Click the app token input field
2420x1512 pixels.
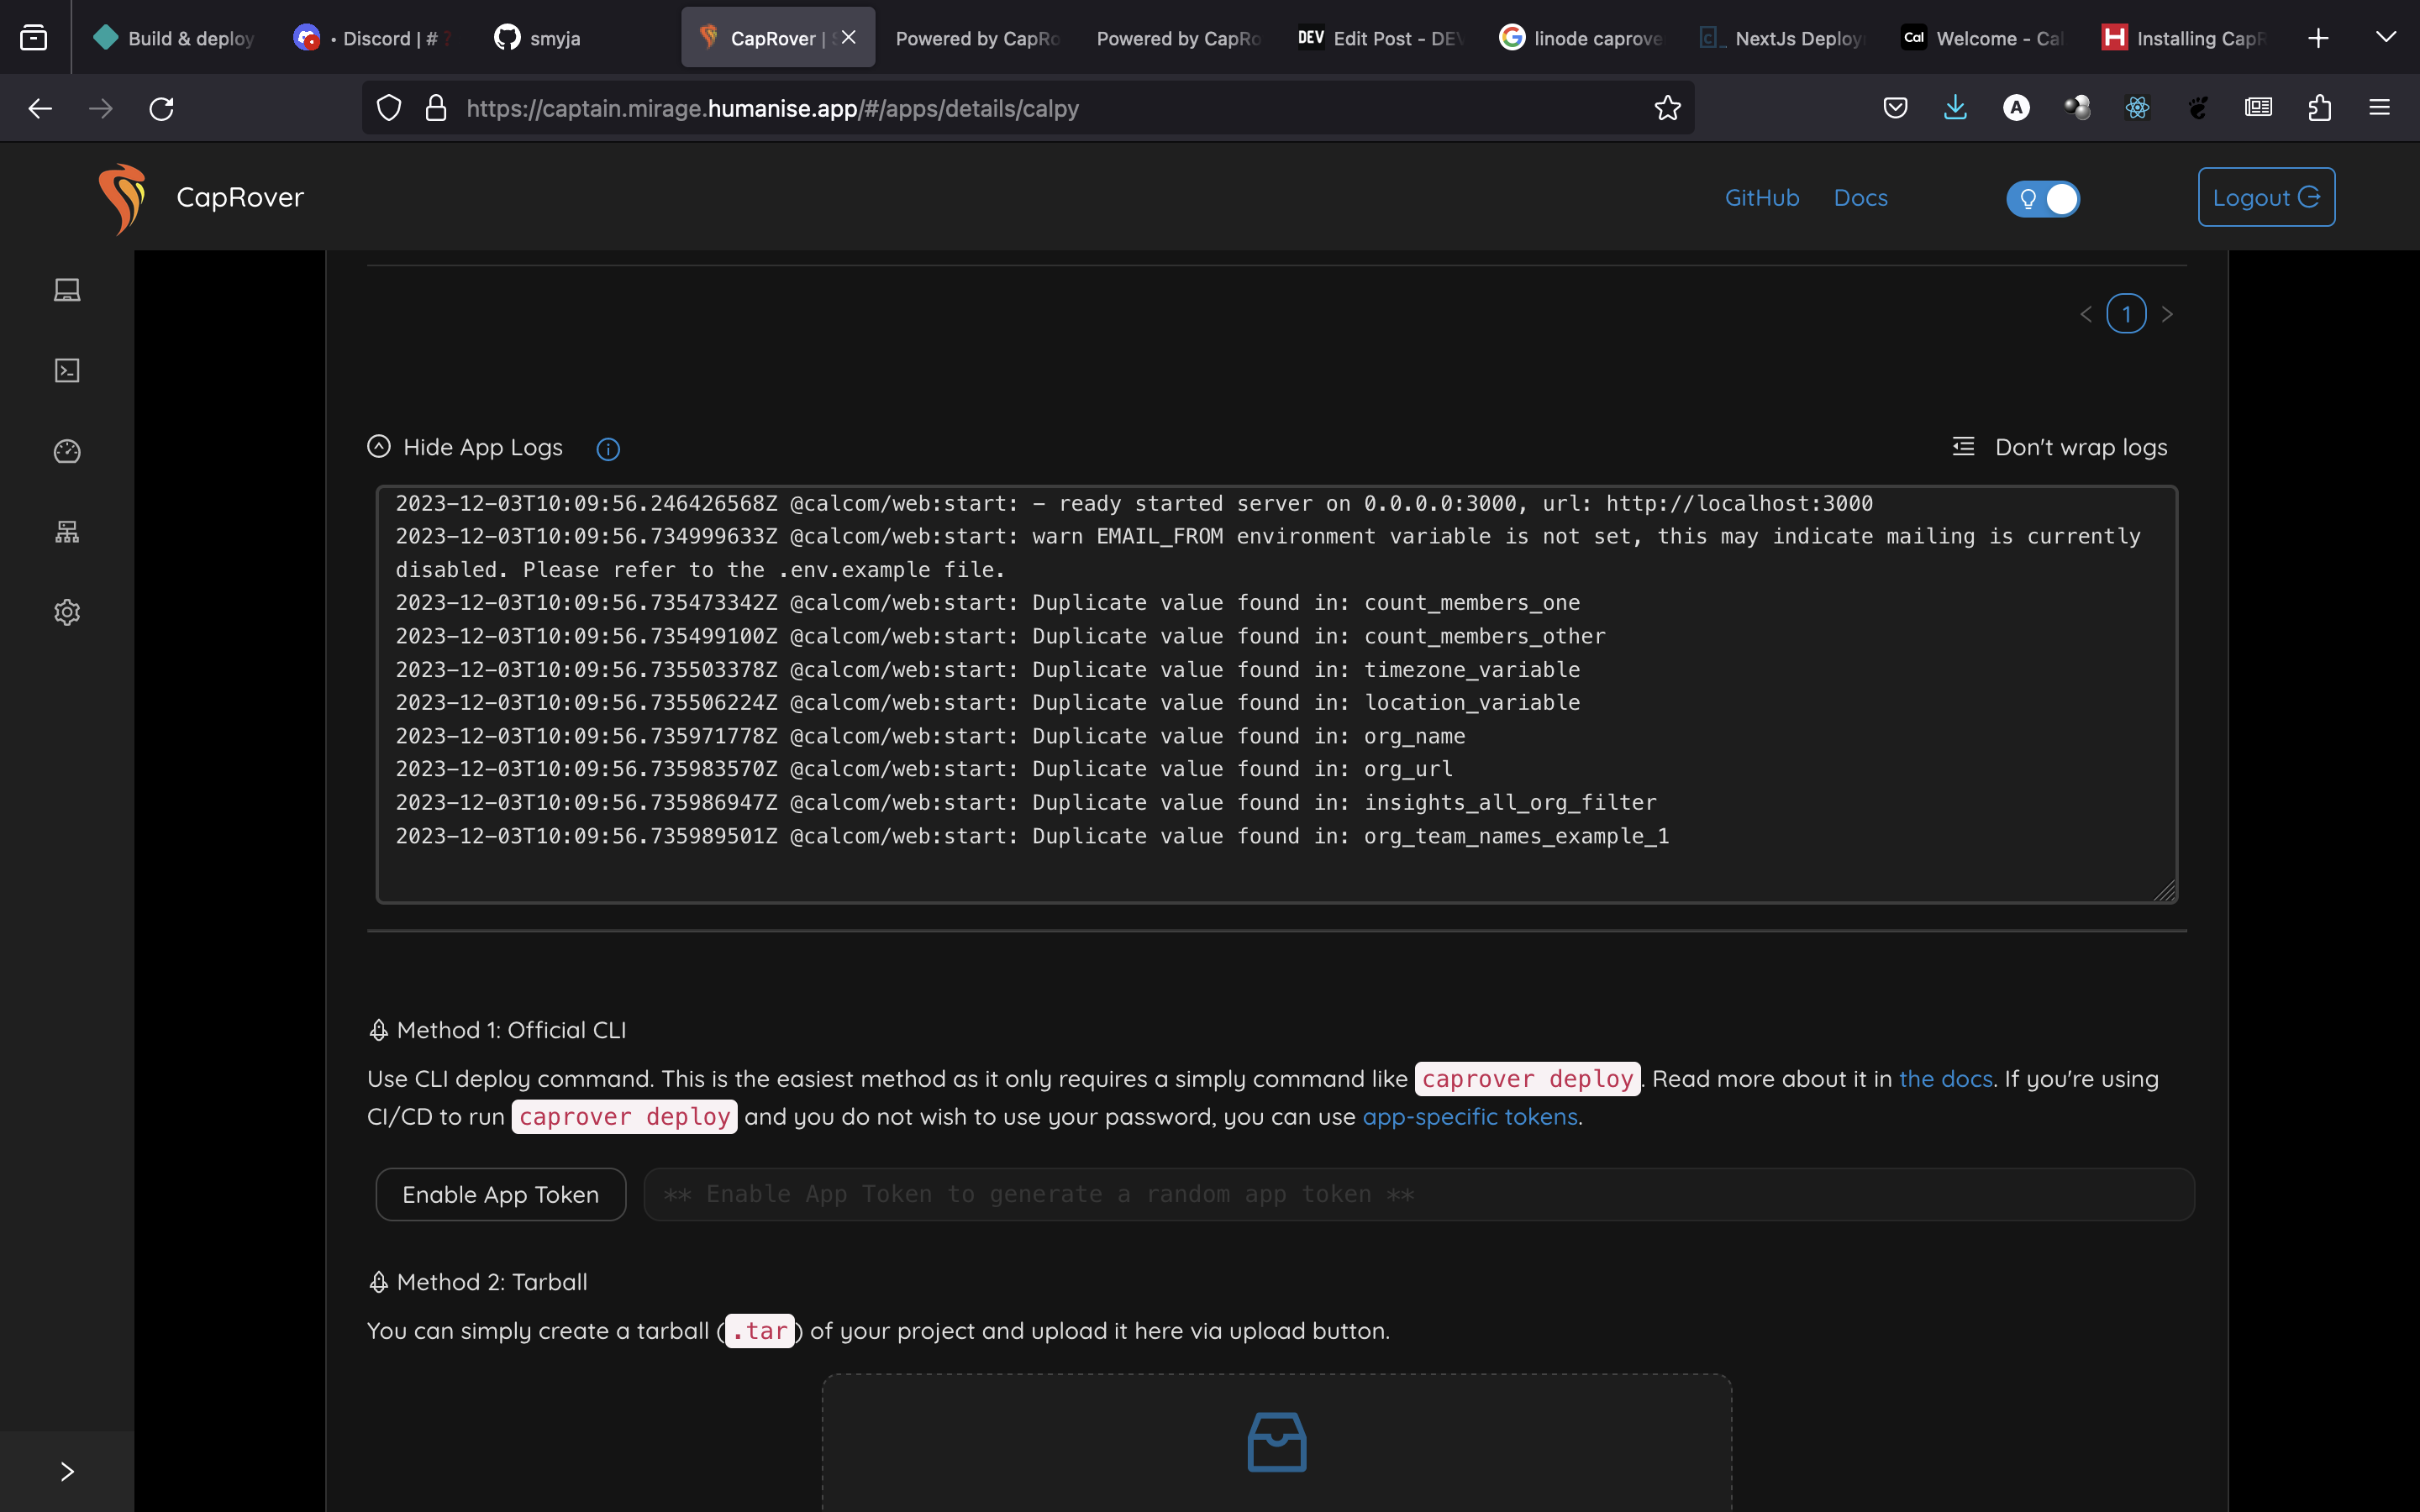click(1418, 1194)
